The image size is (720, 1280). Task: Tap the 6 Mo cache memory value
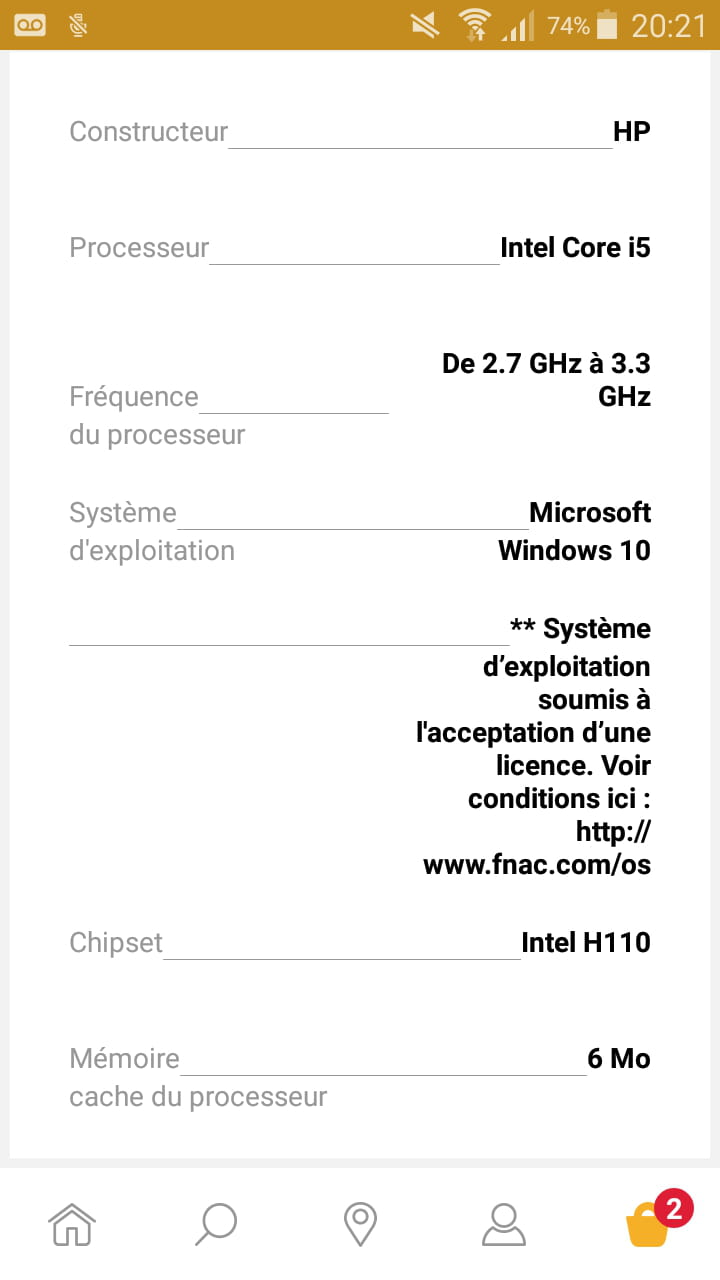[619, 1058]
